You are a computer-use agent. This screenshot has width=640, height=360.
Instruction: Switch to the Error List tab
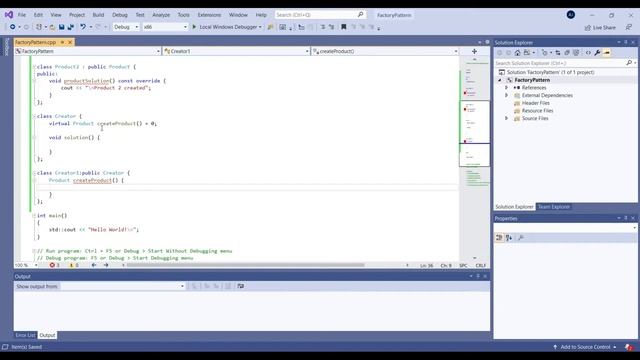25,335
